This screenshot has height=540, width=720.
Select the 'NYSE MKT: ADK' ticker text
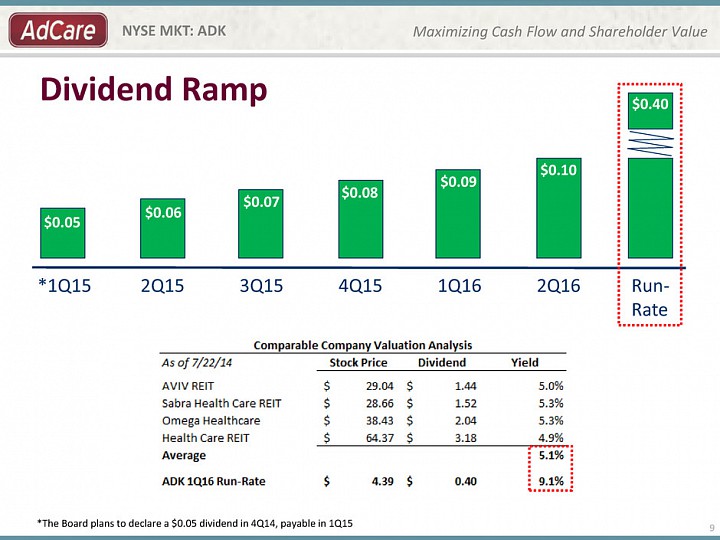pyautogui.click(x=174, y=31)
